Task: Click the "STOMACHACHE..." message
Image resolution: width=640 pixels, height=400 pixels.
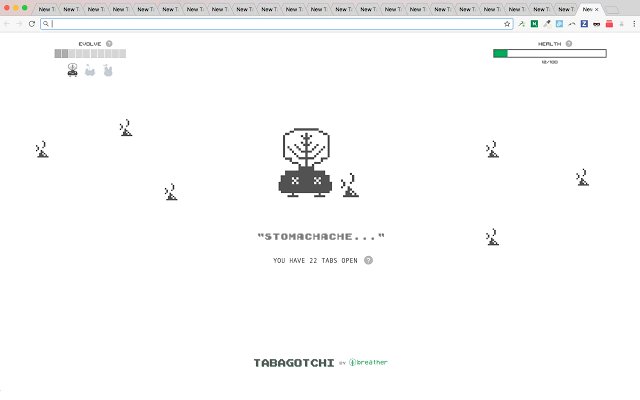Action: point(321,236)
